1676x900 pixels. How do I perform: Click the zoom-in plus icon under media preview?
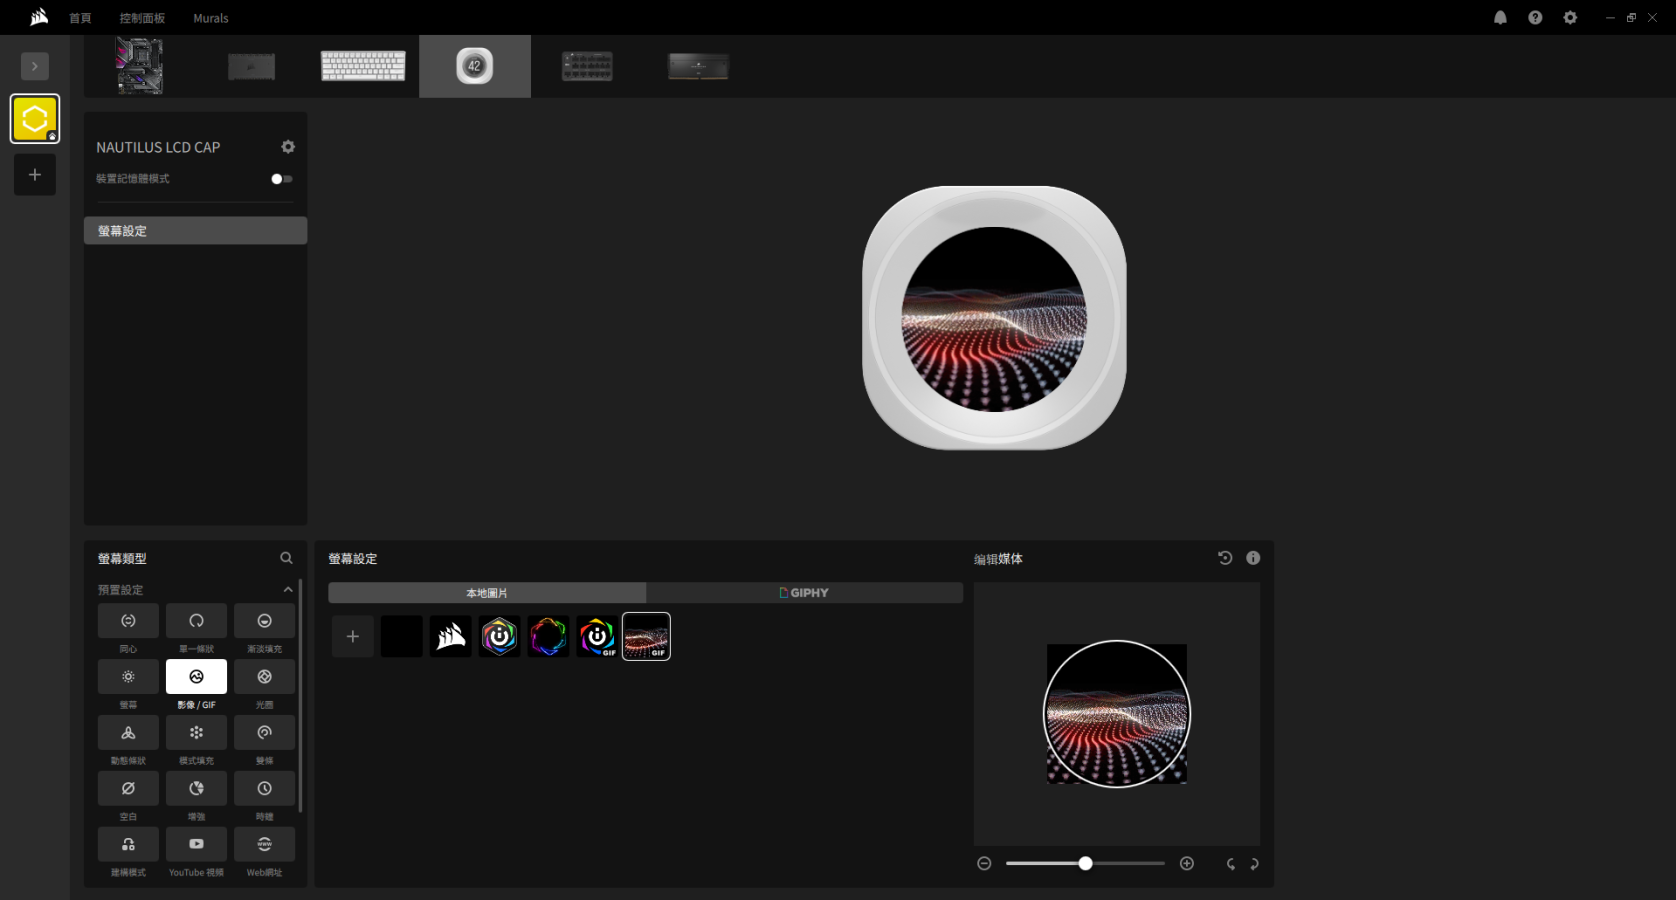[1187, 864]
